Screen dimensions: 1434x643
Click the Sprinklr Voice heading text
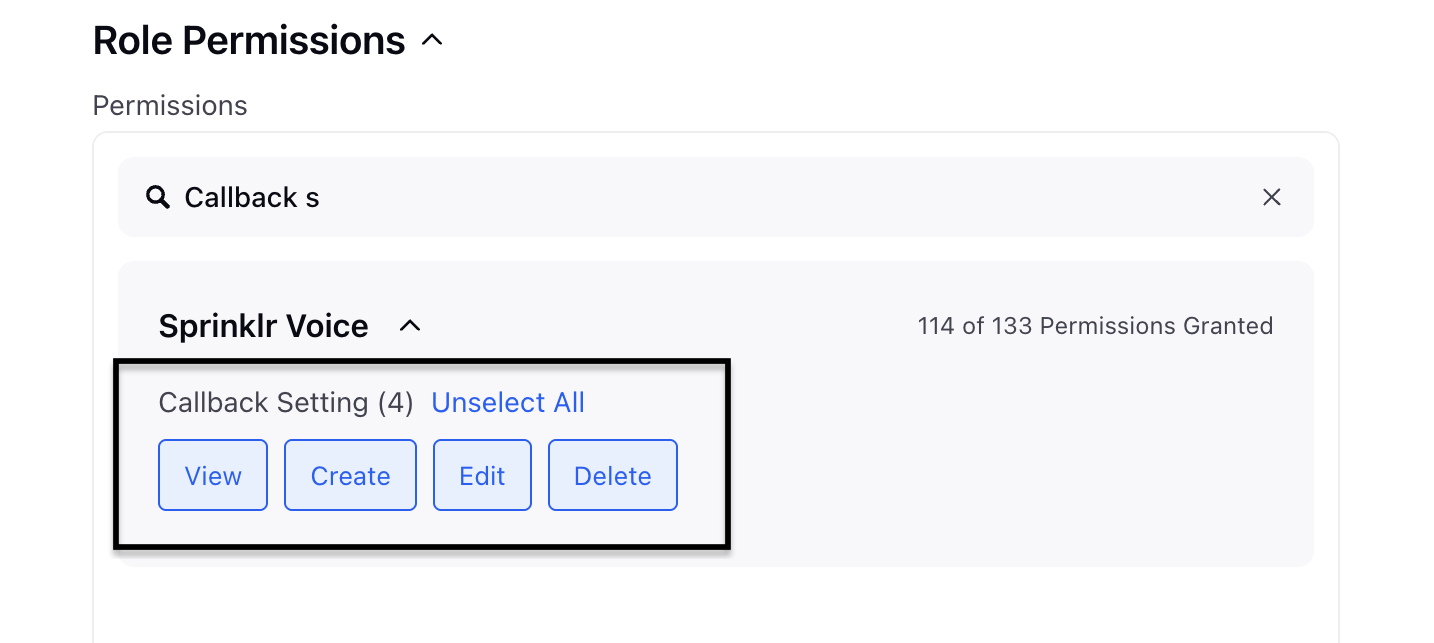click(x=264, y=326)
